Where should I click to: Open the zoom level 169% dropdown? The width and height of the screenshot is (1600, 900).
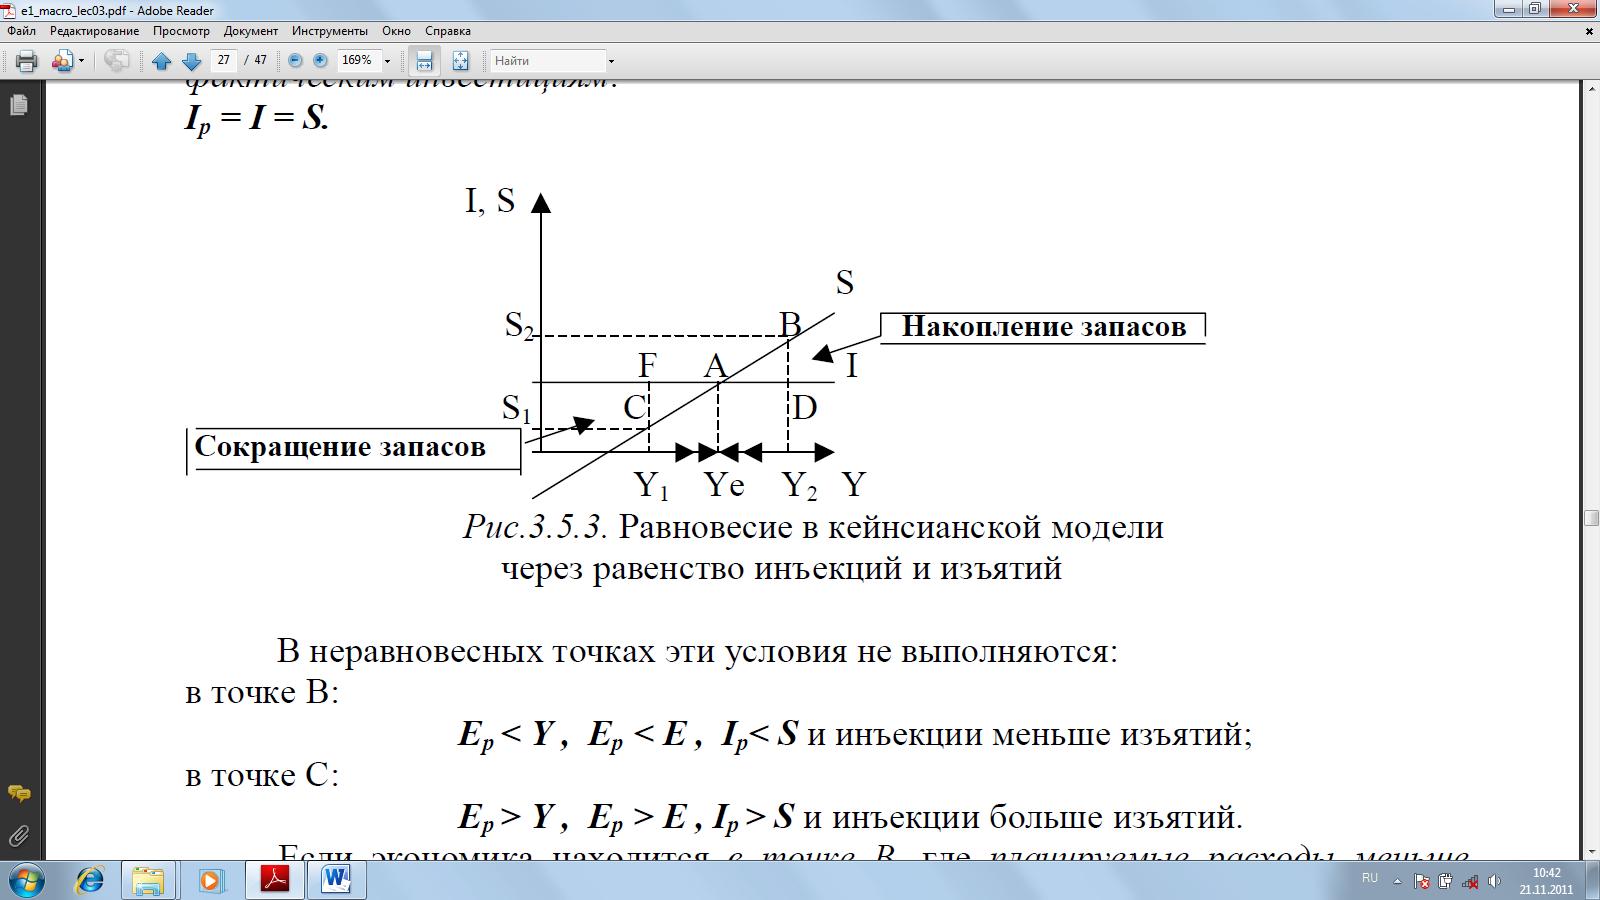click(387, 61)
